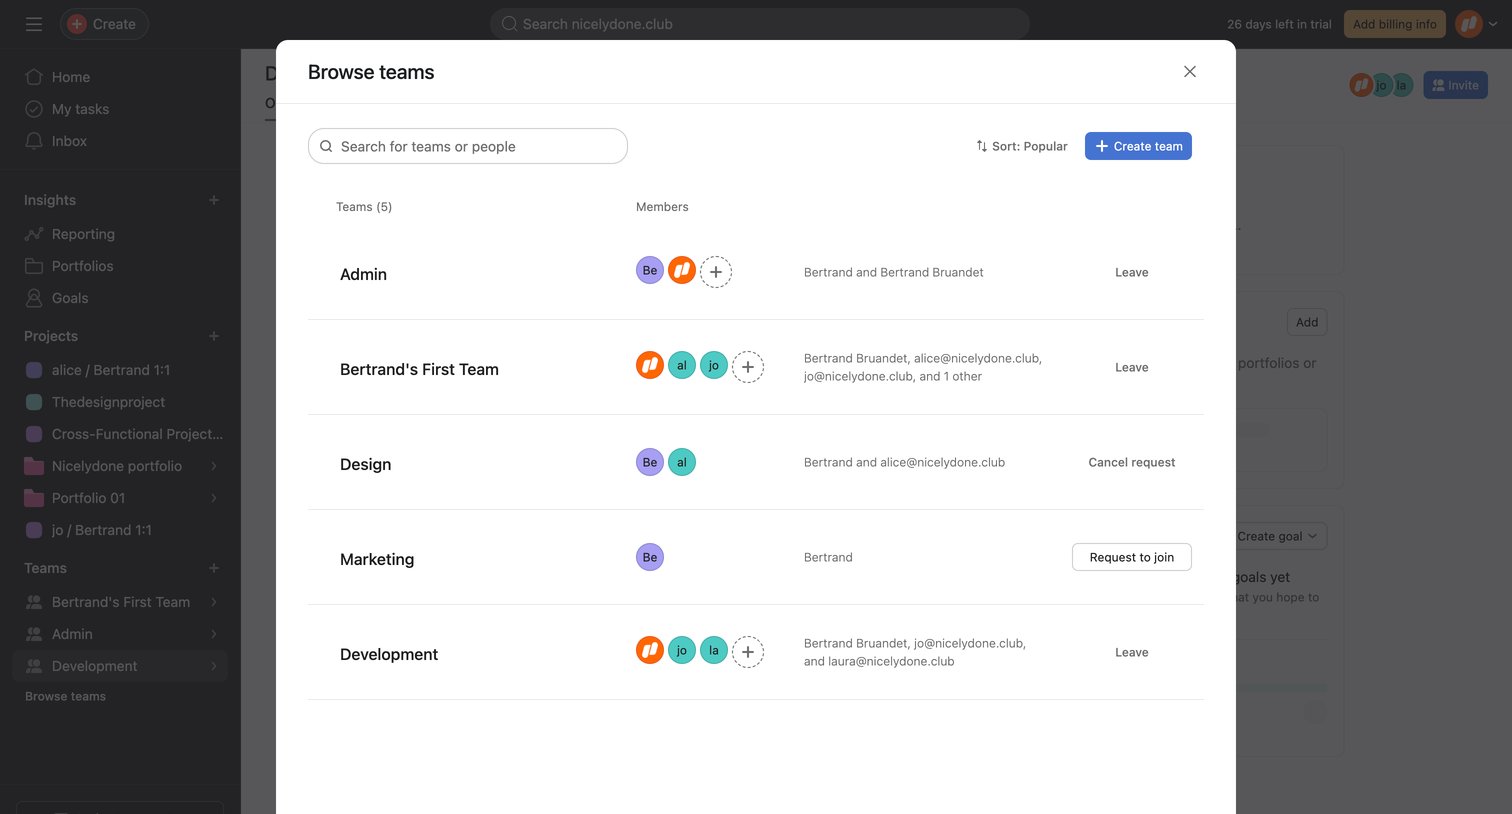
Task: Expand the chevron next to profile avatar
Action: (1493, 24)
